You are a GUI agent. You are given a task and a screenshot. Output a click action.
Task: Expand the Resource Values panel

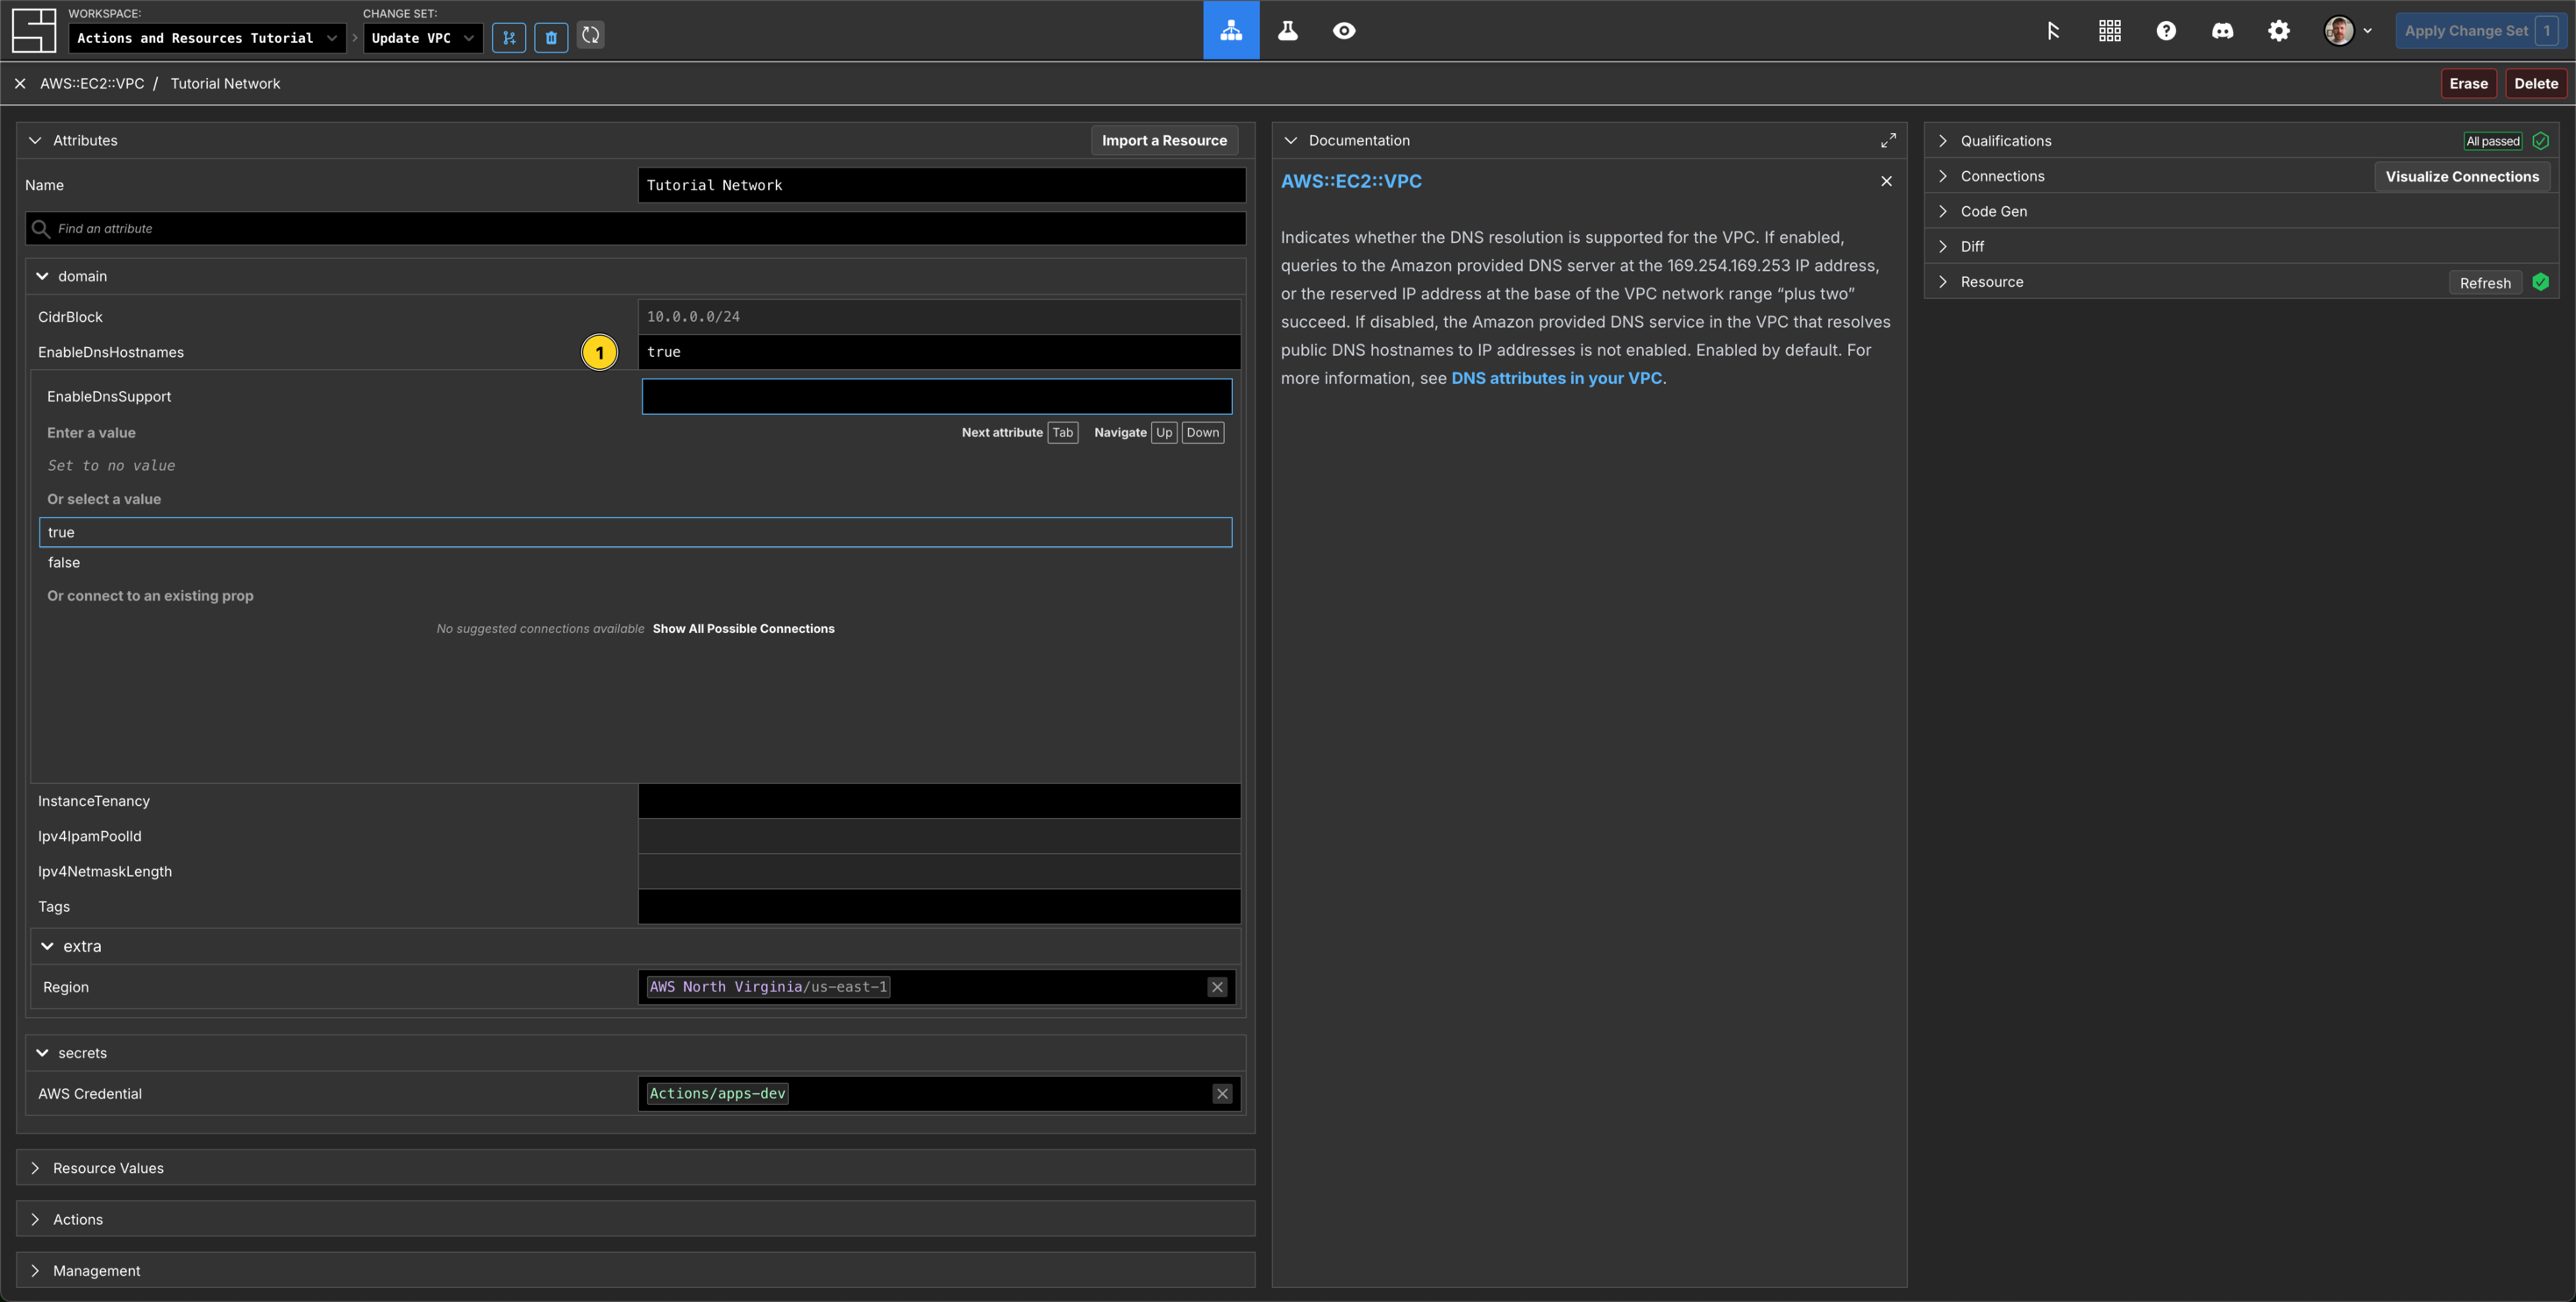click(x=35, y=1167)
